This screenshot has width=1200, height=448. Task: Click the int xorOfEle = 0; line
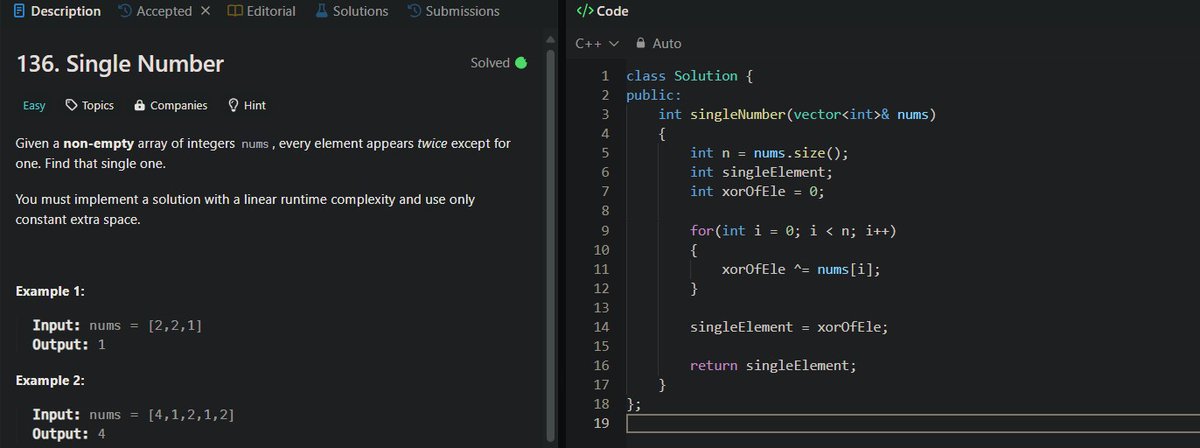coord(757,191)
